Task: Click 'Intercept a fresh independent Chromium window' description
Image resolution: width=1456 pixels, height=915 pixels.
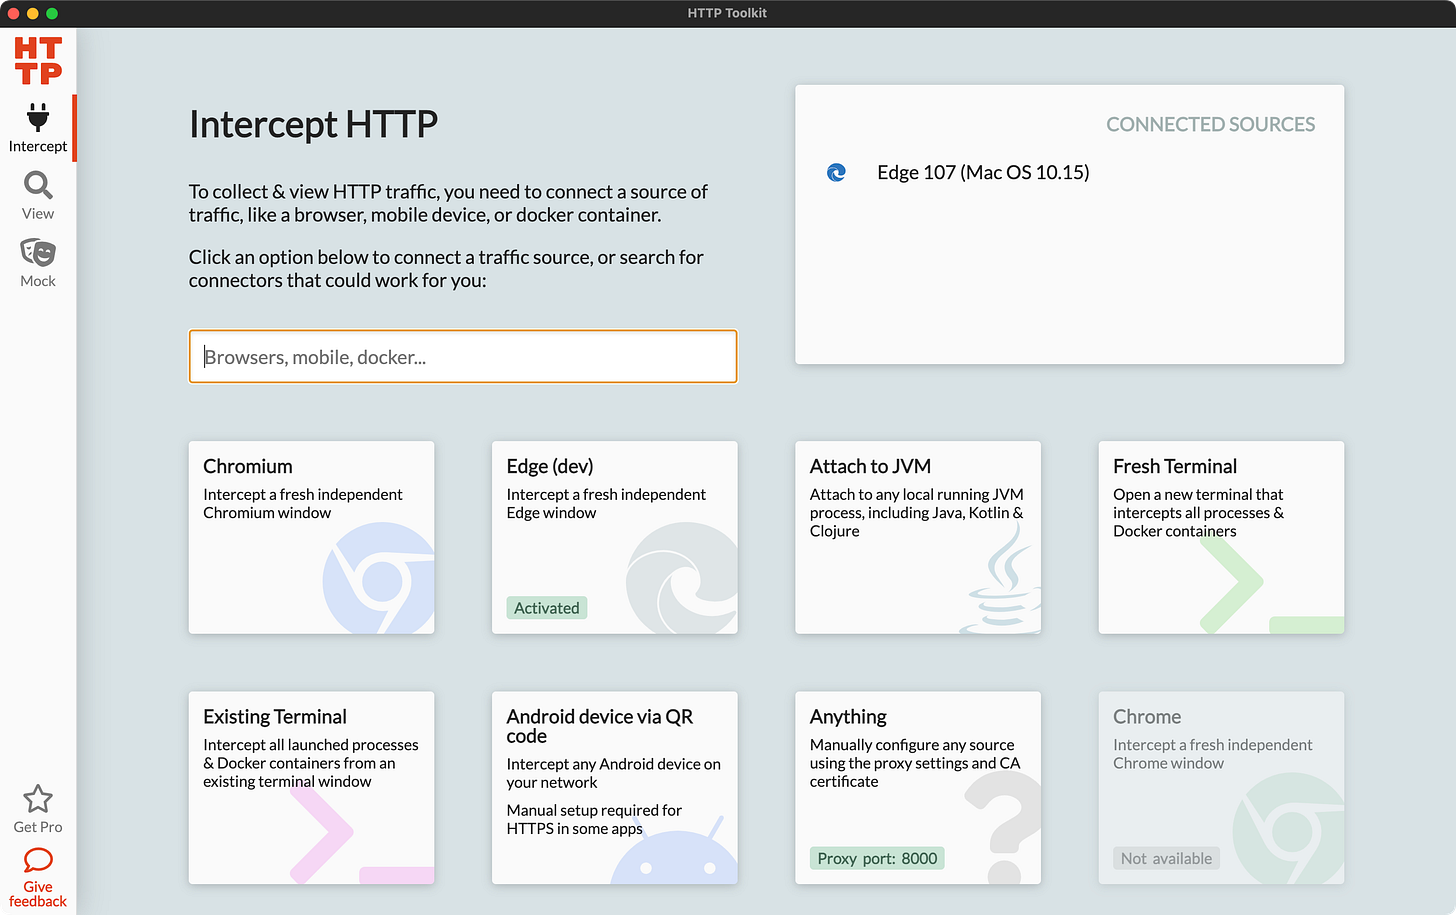Action: point(303,503)
